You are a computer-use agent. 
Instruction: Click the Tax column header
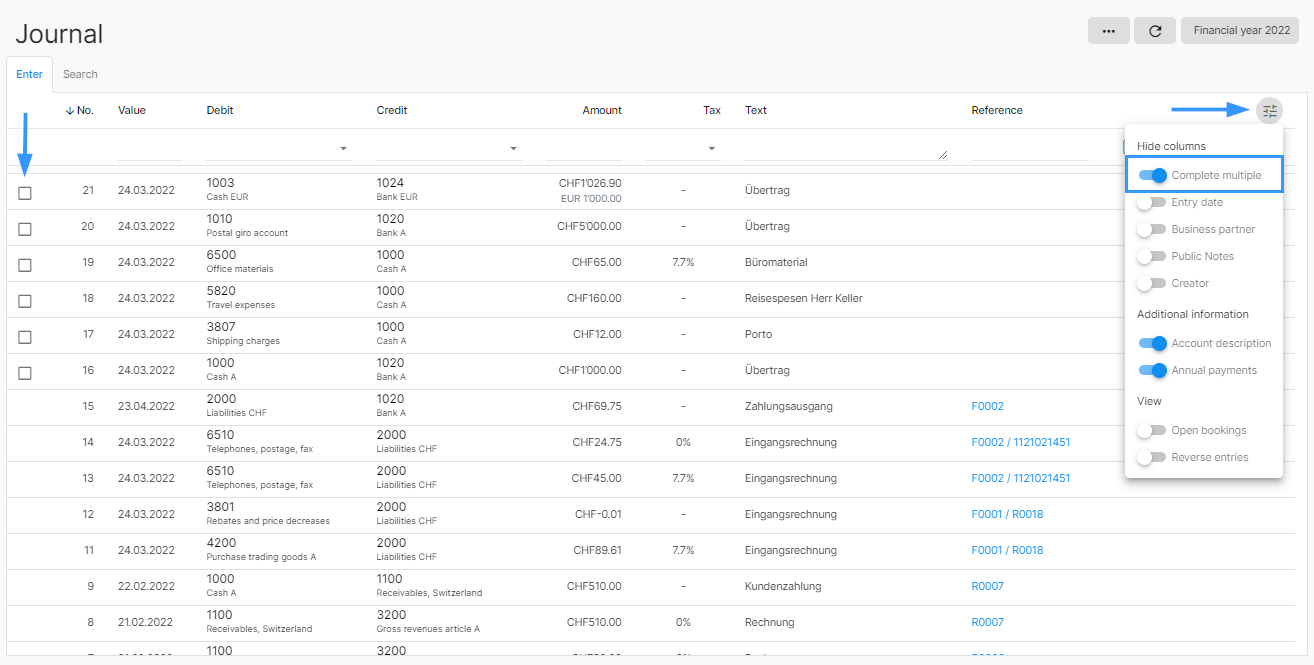[712, 110]
